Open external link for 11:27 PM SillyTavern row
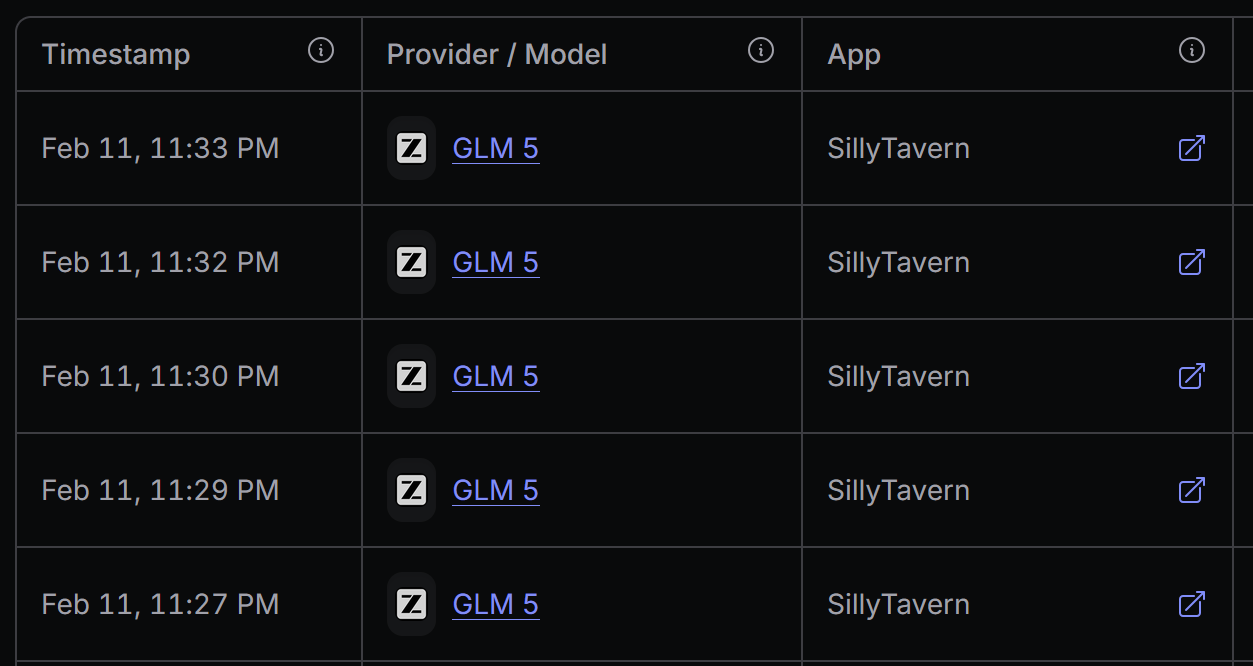This screenshot has height=666, width=1253. click(1192, 605)
